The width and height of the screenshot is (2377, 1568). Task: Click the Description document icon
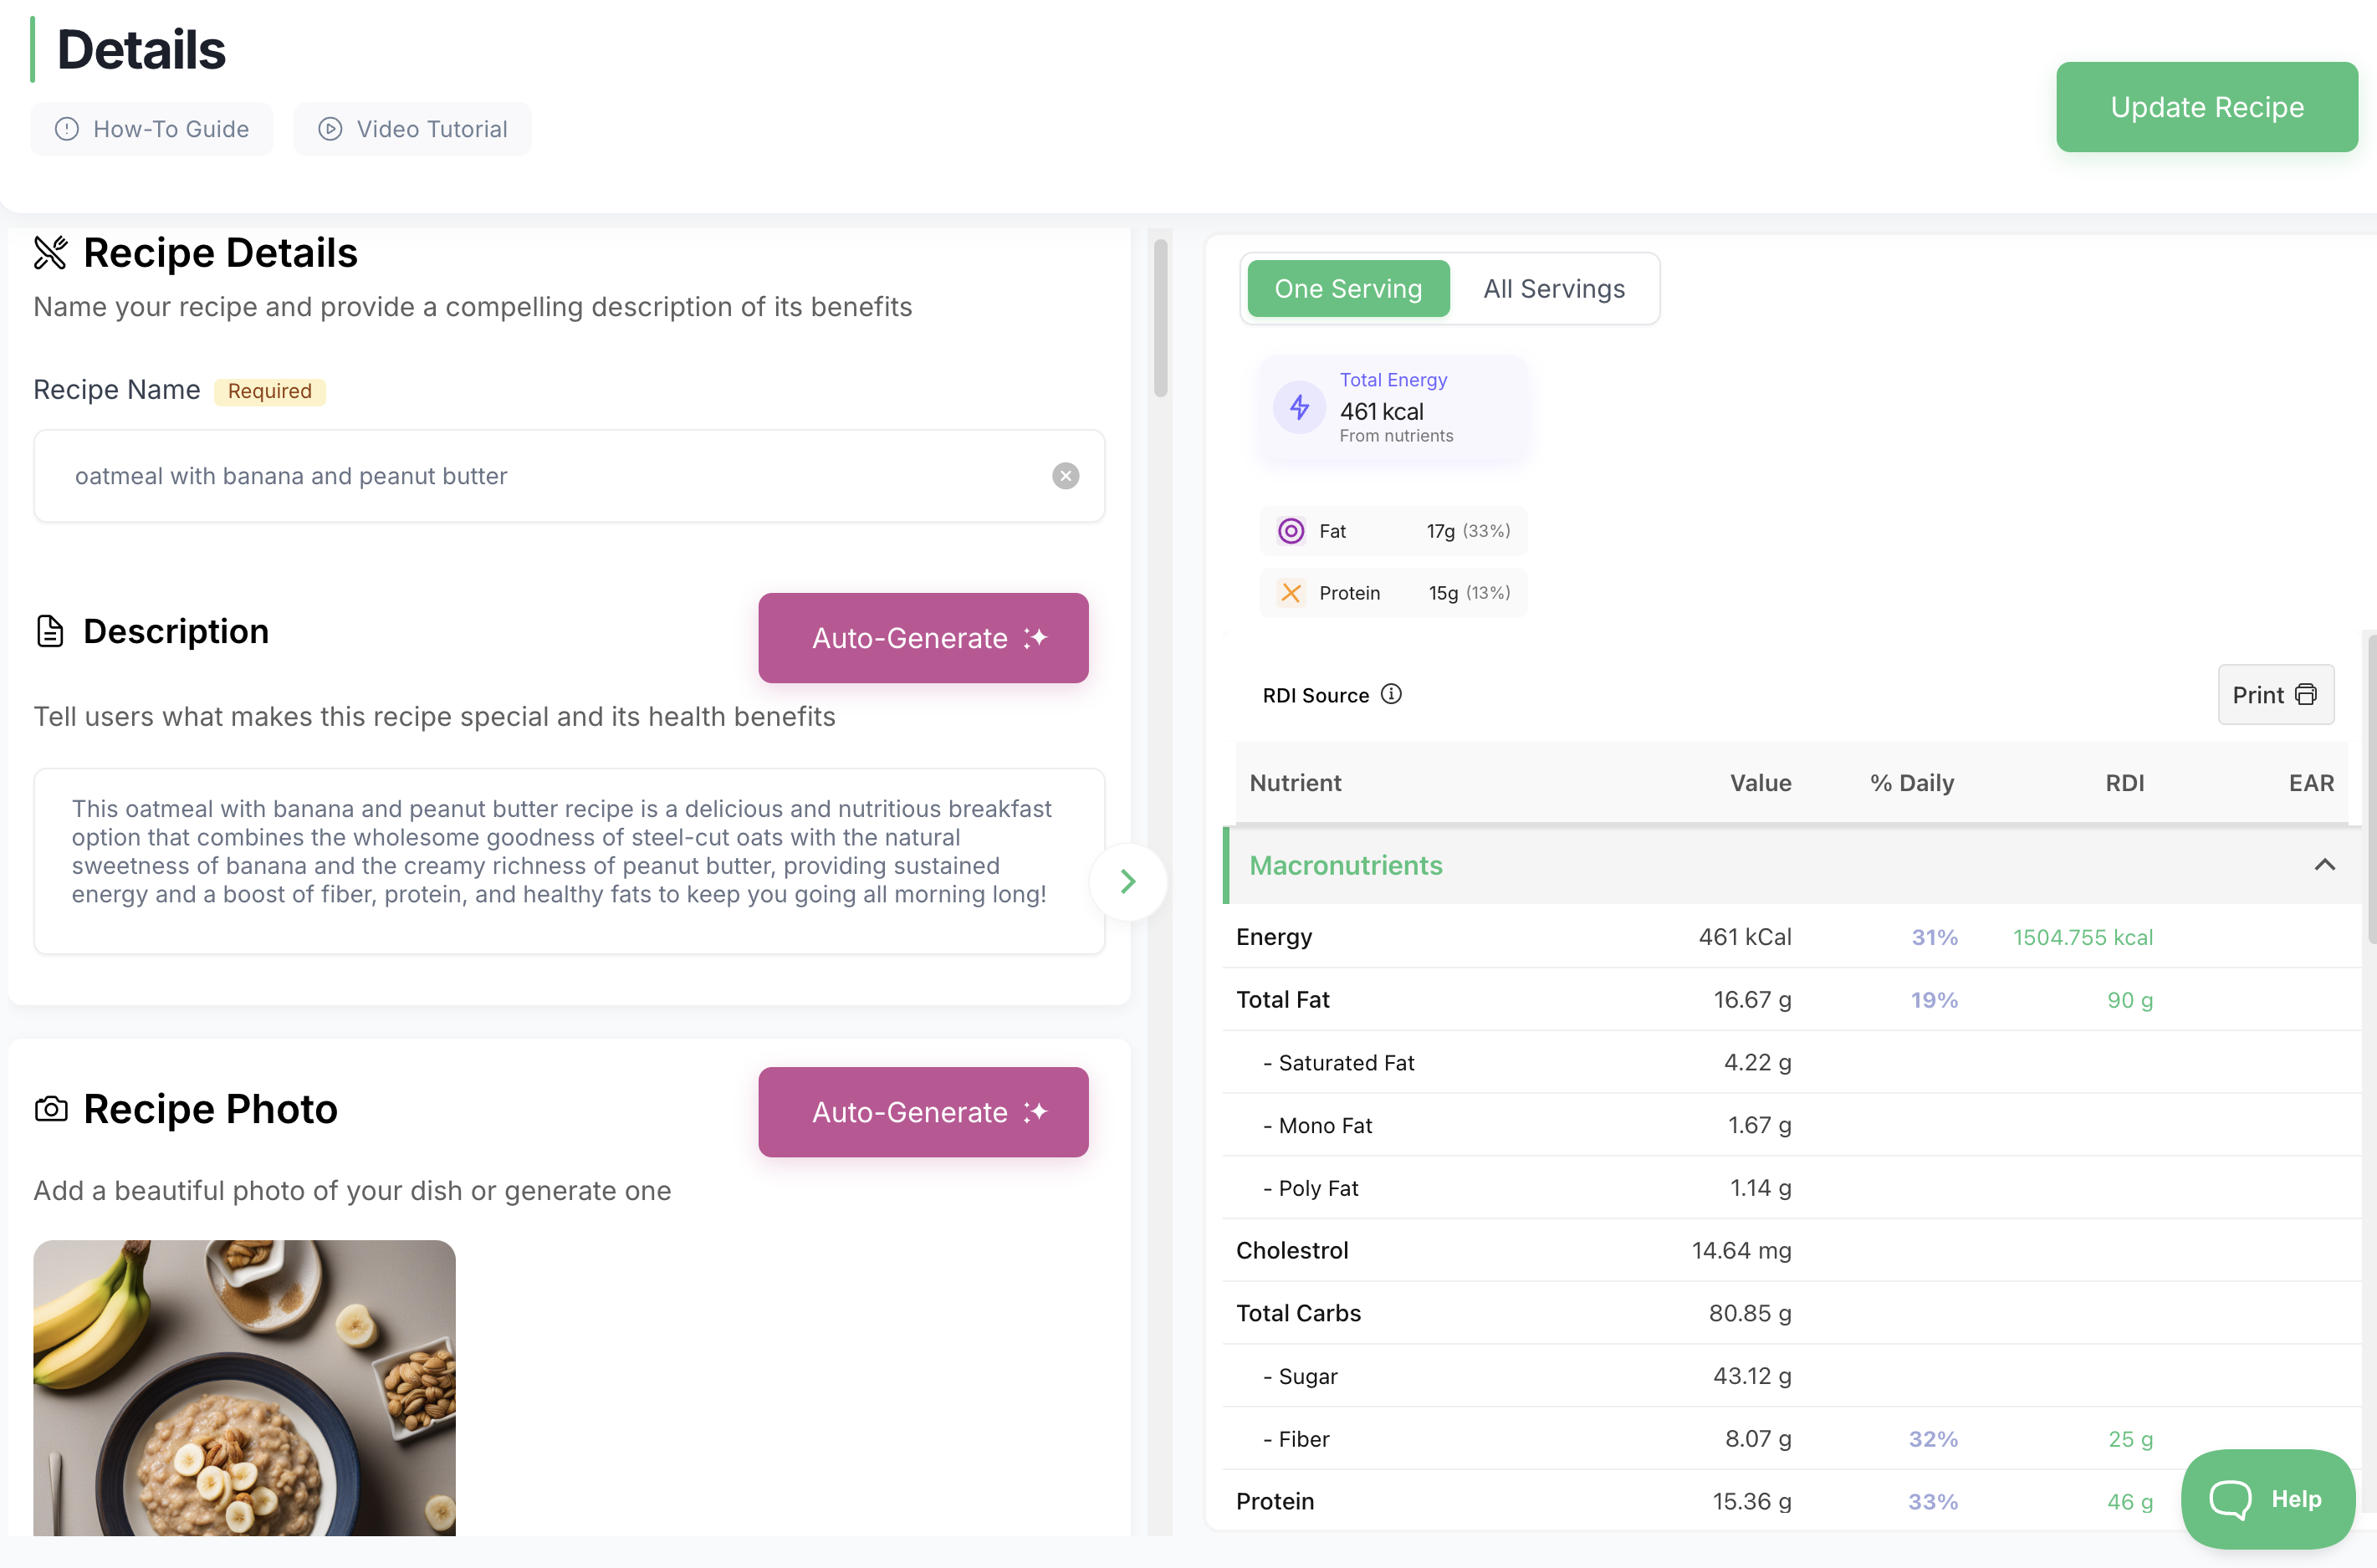[x=50, y=632]
